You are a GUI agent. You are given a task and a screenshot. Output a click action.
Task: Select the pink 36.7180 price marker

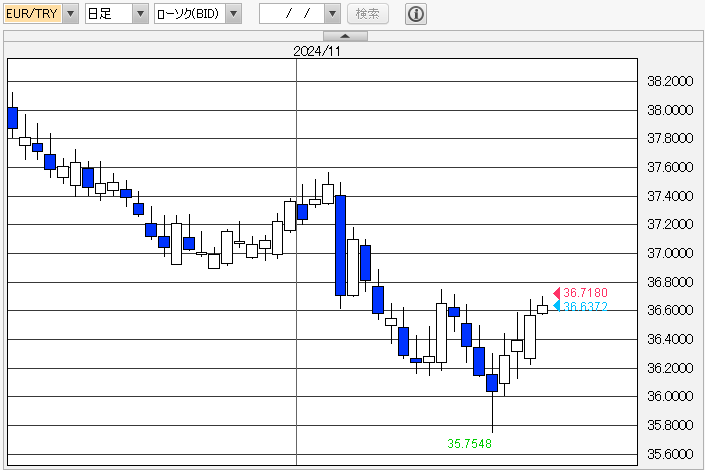coord(581,293)
